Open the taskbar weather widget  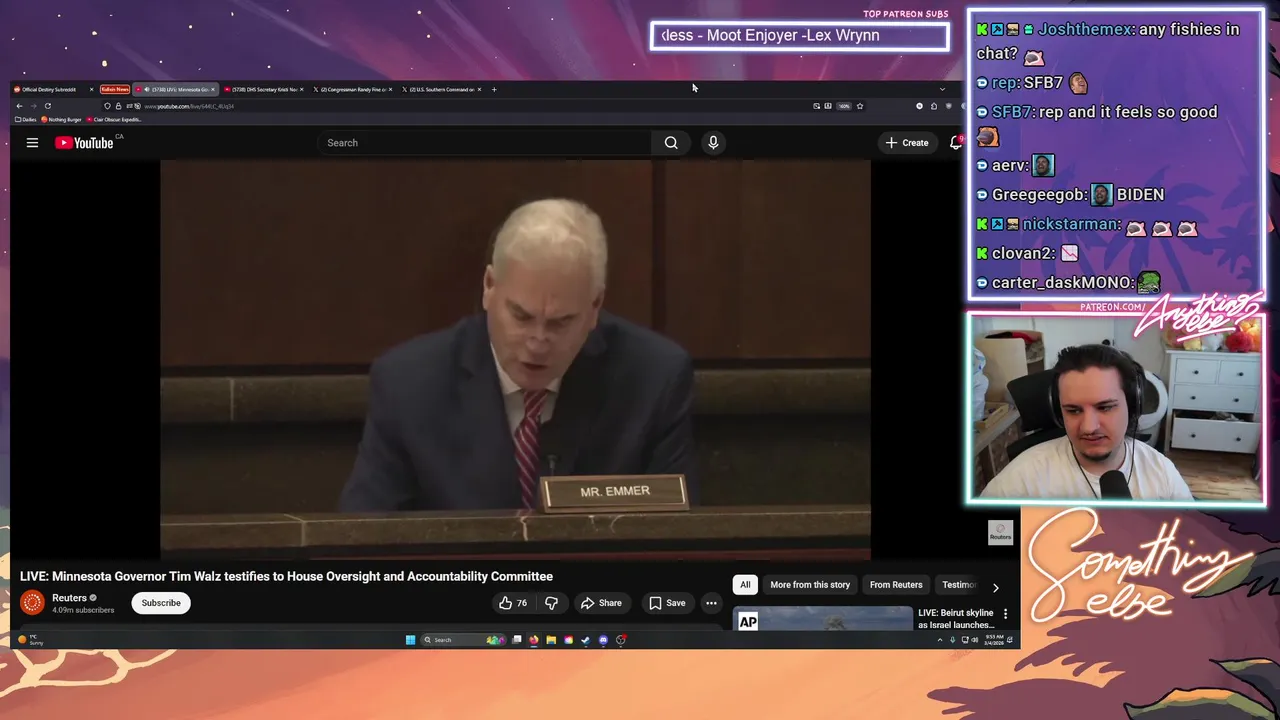tap(30, 640)
